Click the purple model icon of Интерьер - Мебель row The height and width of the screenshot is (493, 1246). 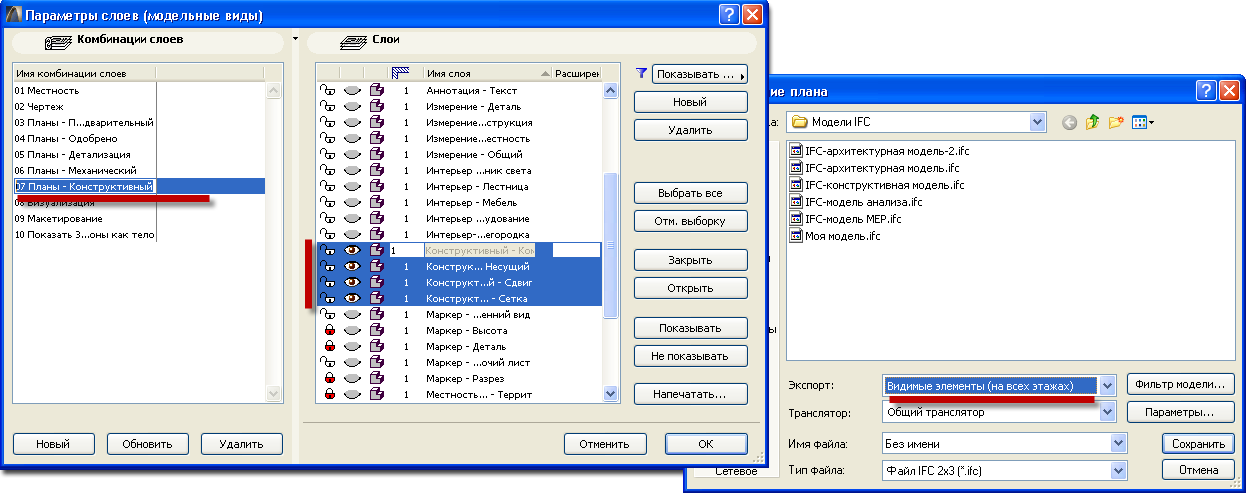click(x=377, y=202)
